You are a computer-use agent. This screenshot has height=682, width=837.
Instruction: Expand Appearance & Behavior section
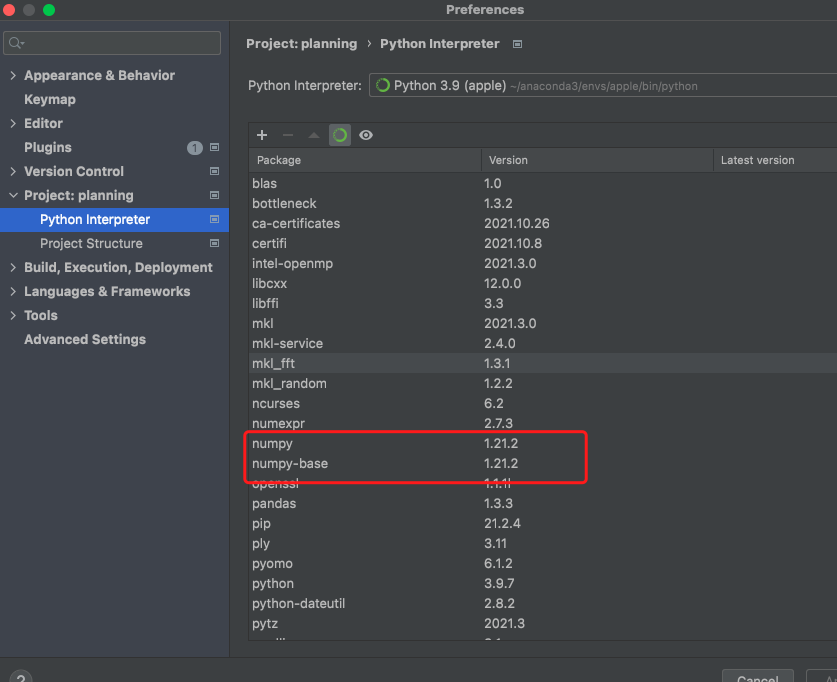pyautogui.click(x=13, y=75)
